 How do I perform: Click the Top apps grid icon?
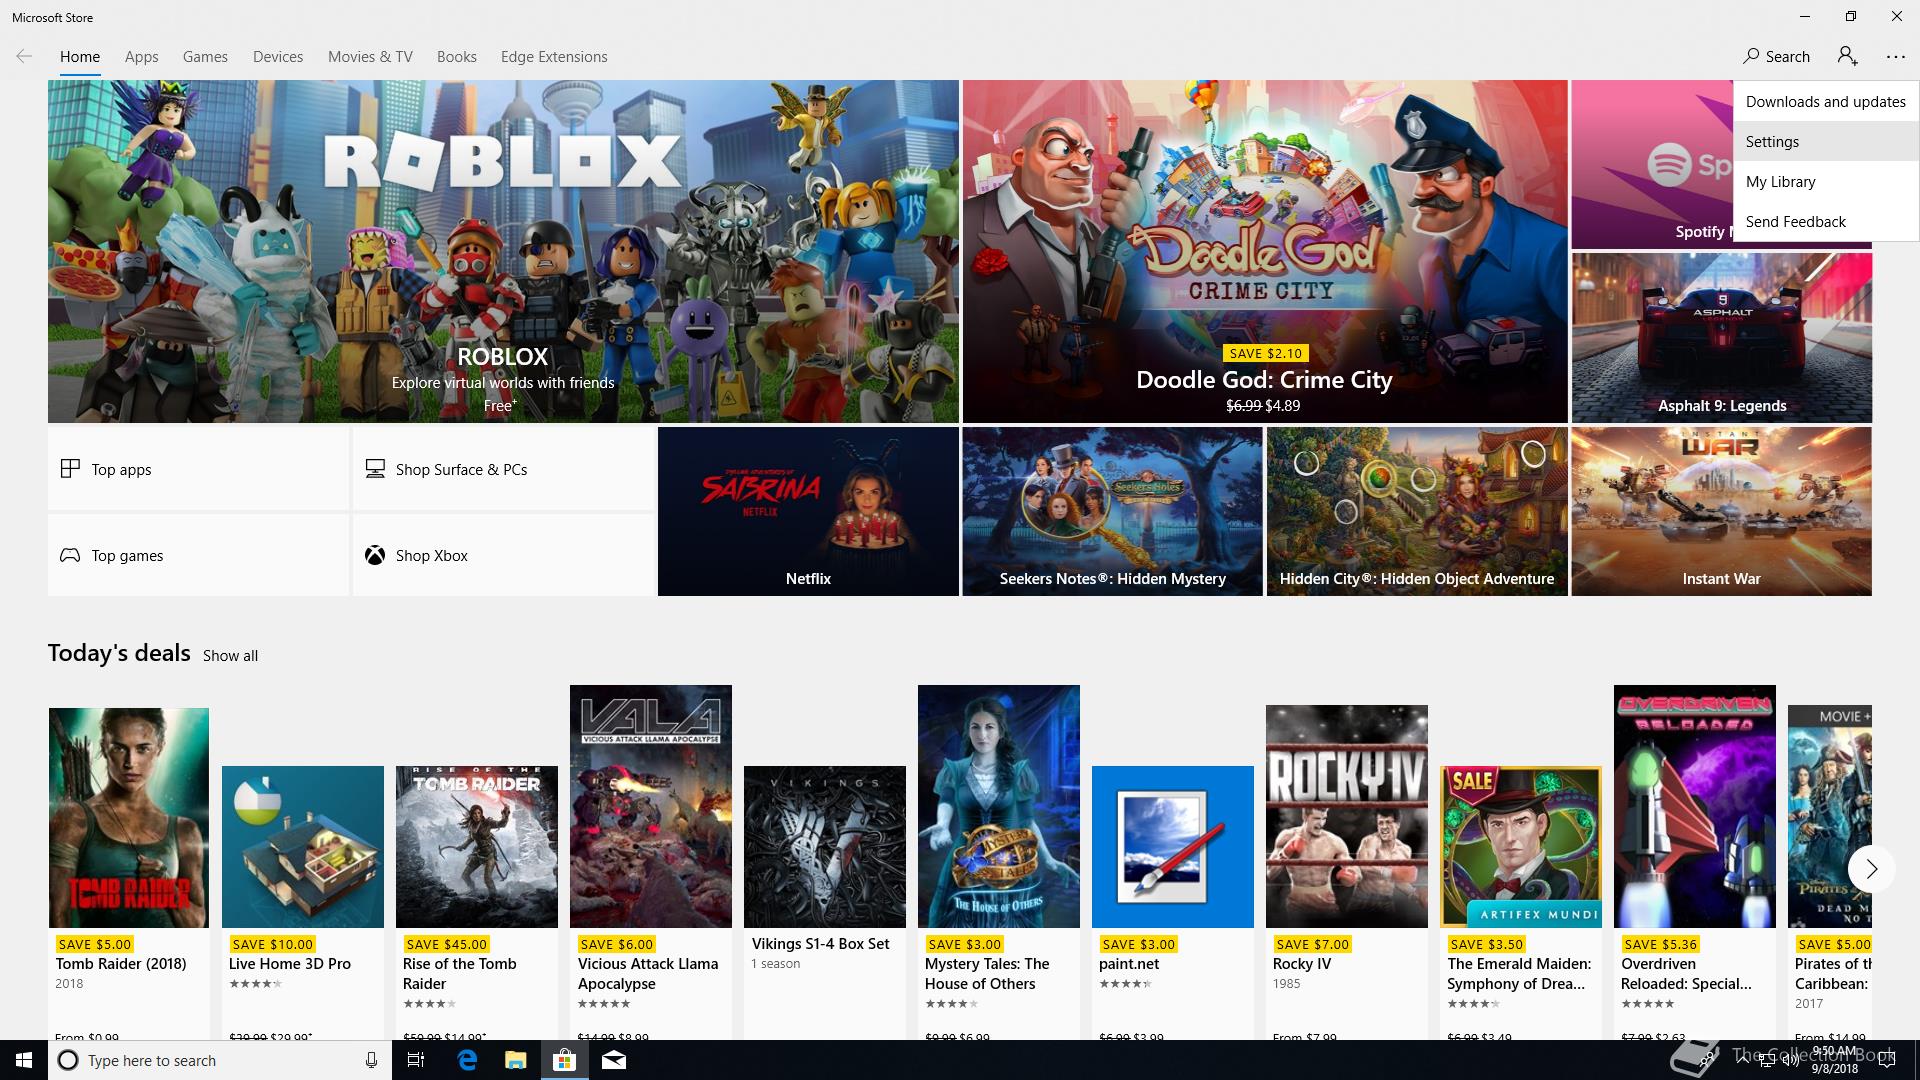click(70, 469)
